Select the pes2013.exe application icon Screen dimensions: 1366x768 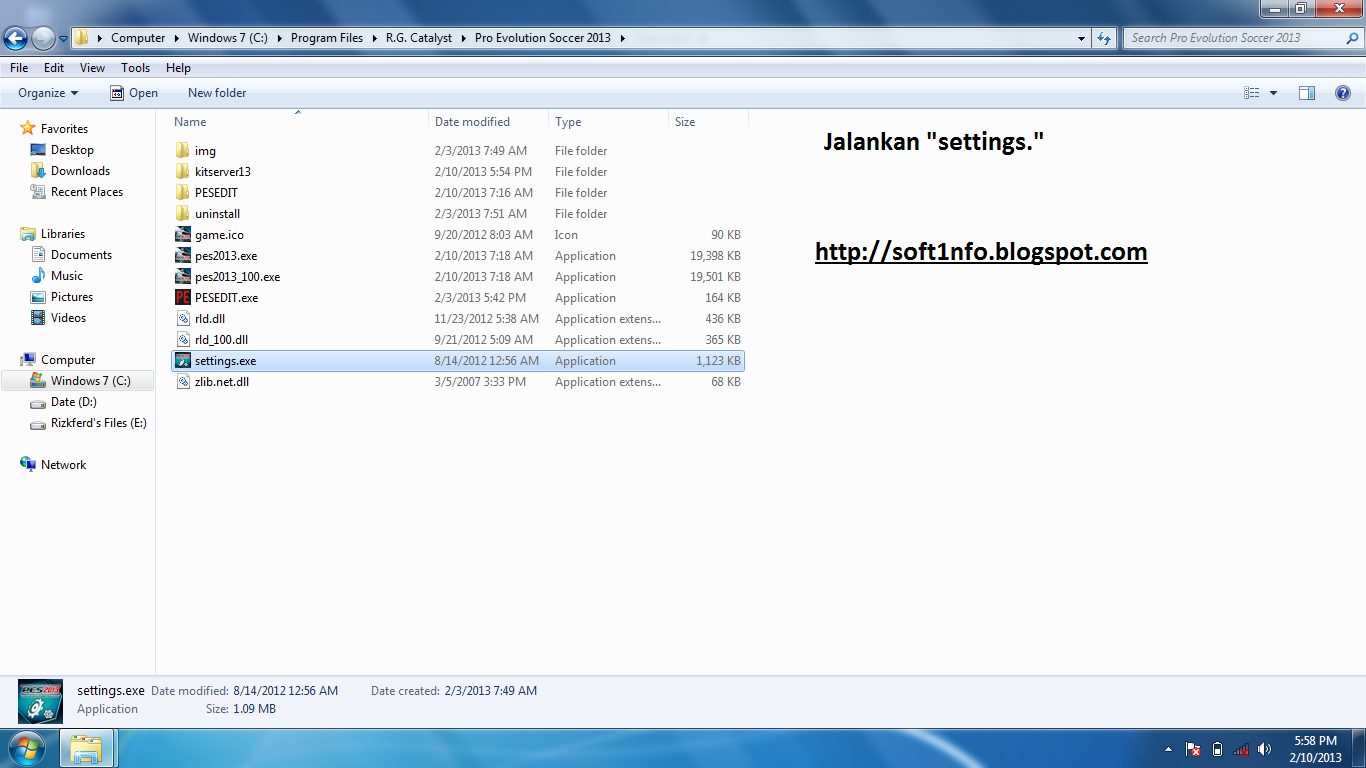[182, 256]
